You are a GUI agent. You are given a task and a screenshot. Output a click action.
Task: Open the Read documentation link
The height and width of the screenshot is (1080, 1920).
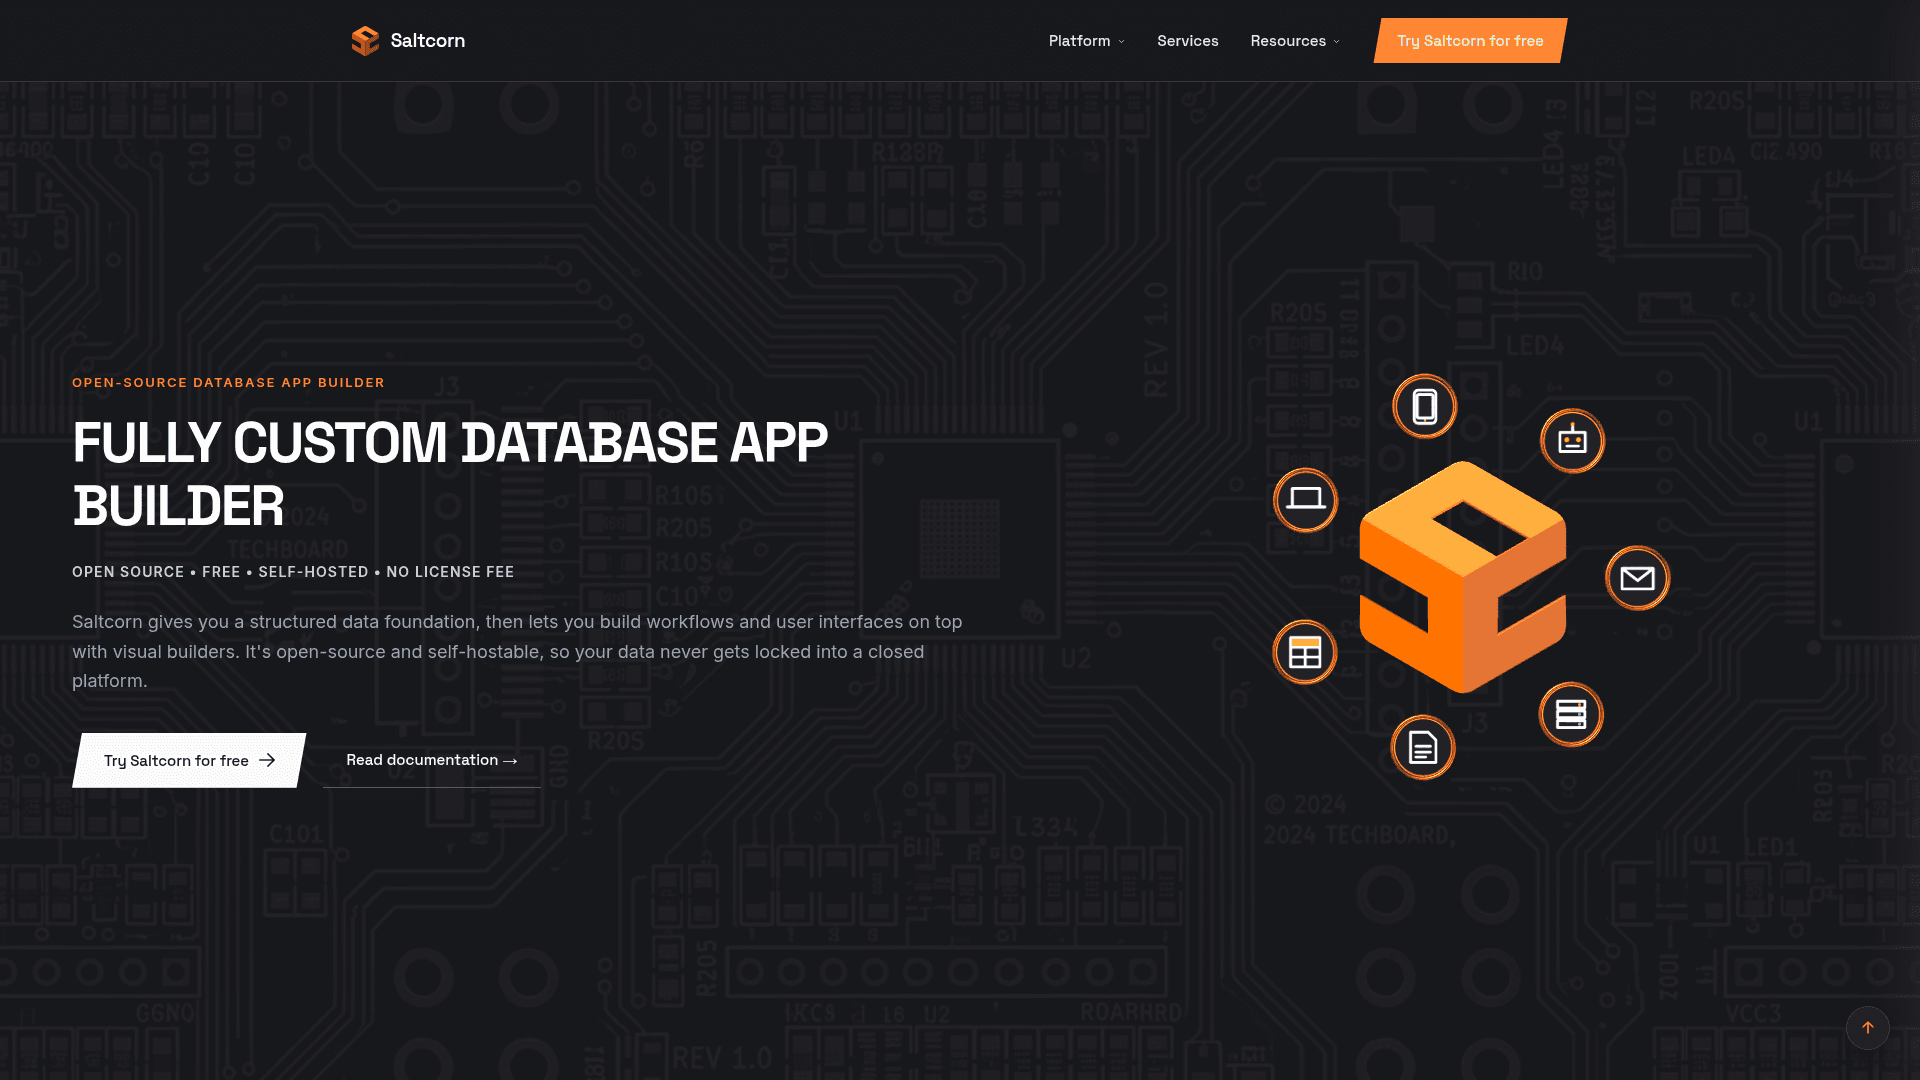(432, 760)
